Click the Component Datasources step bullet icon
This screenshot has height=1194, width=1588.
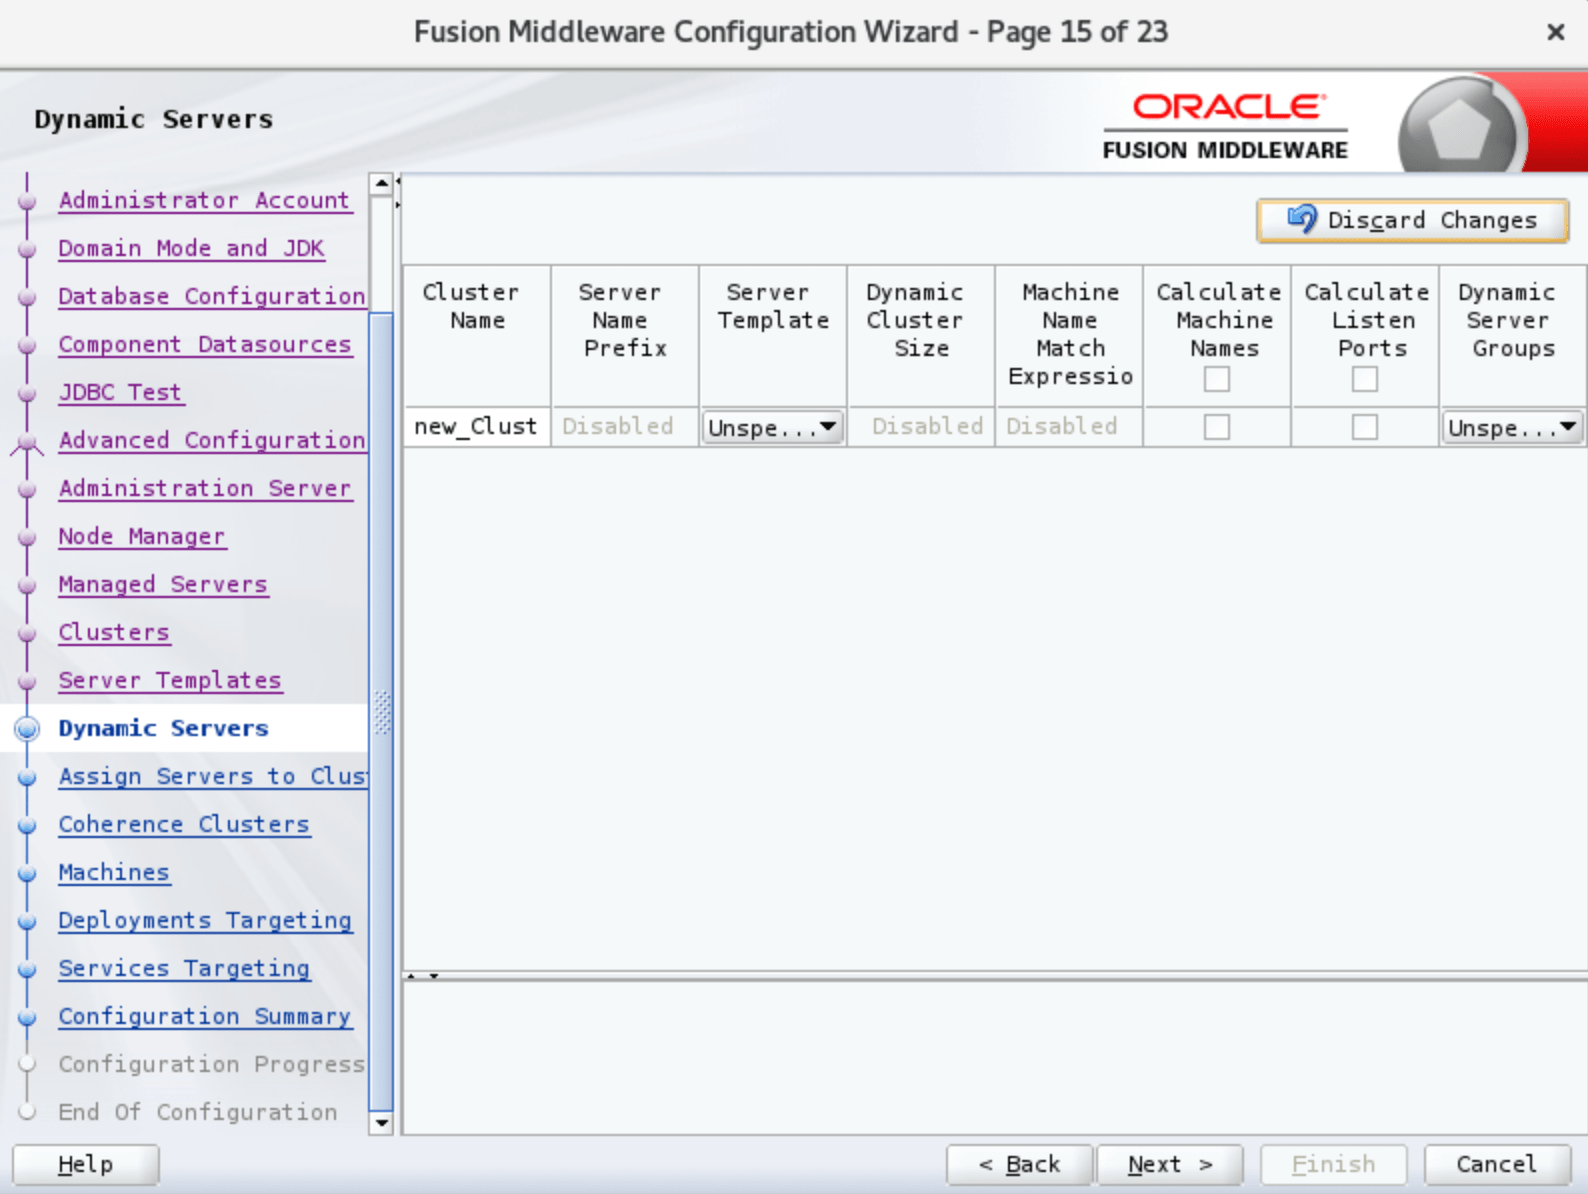28,345
